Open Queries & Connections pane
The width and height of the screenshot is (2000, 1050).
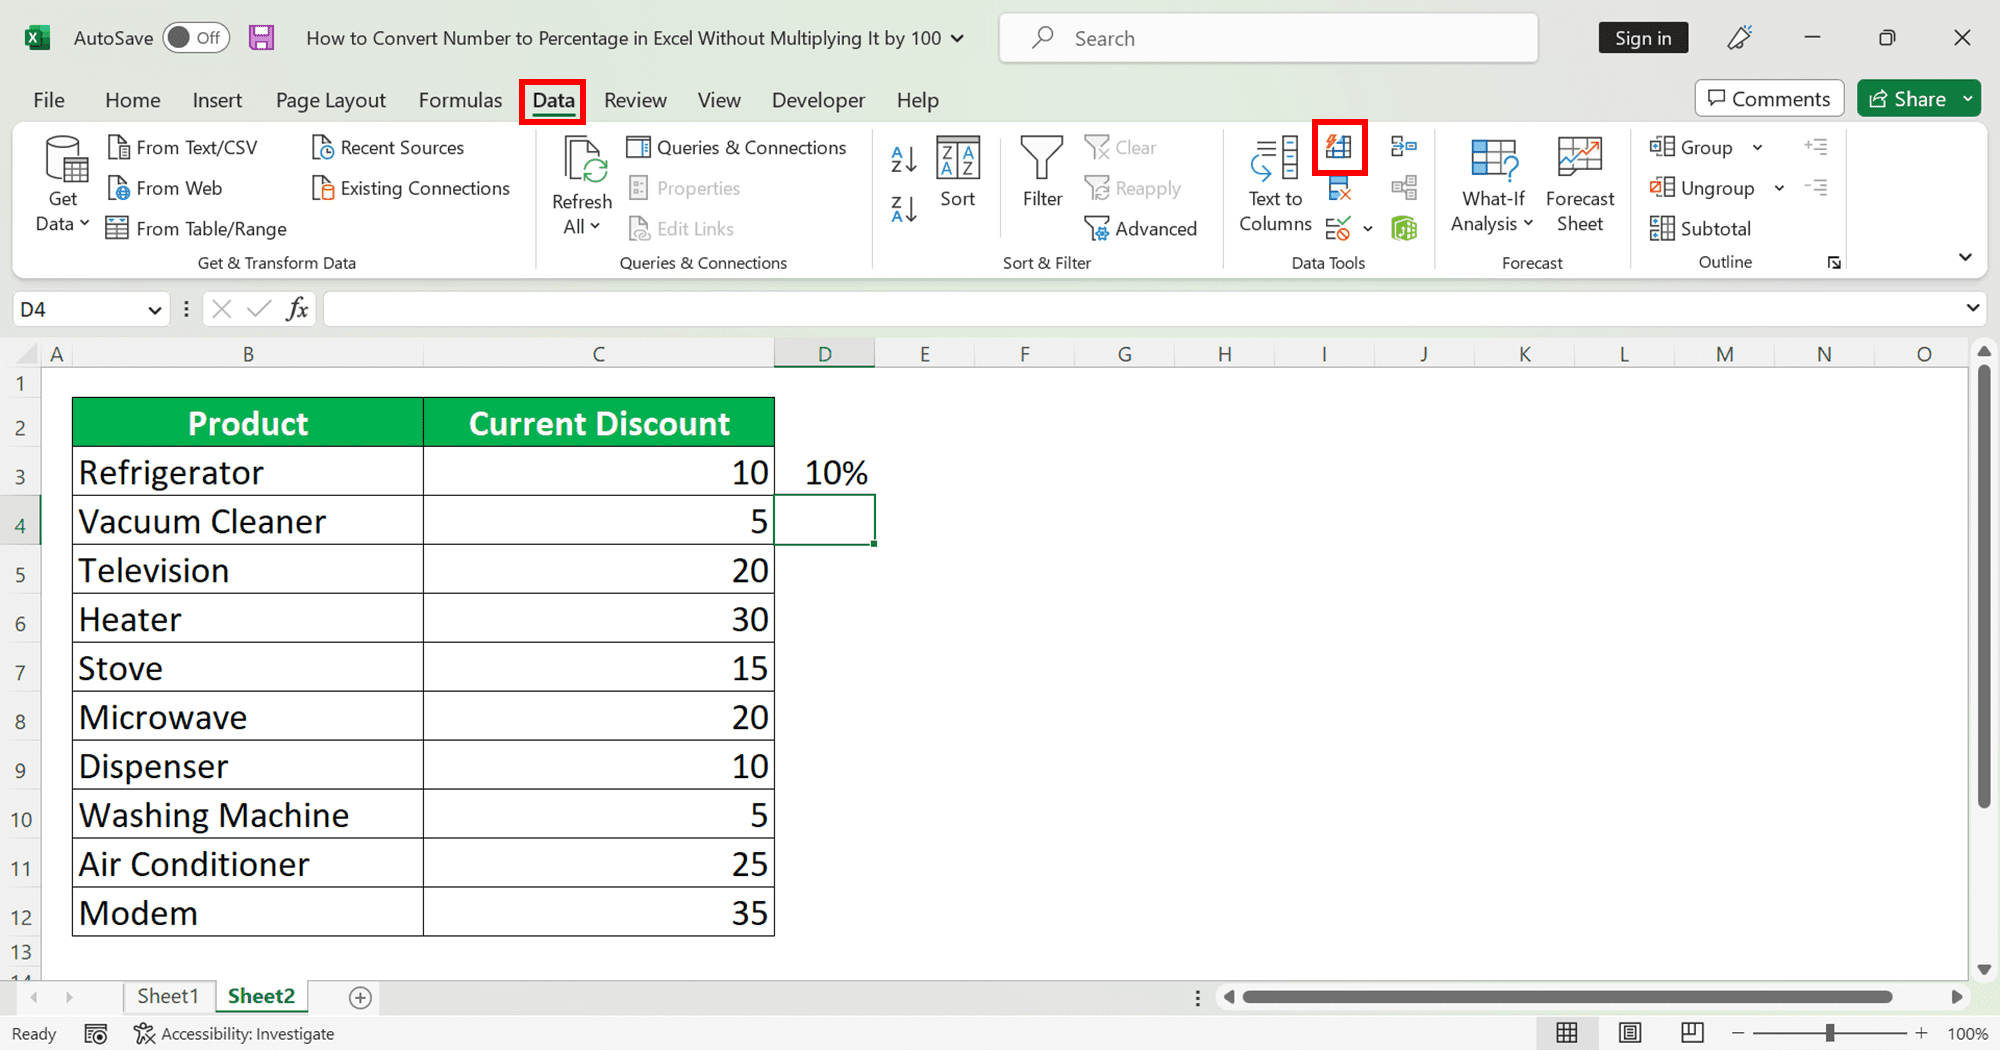tap(736, 148)
